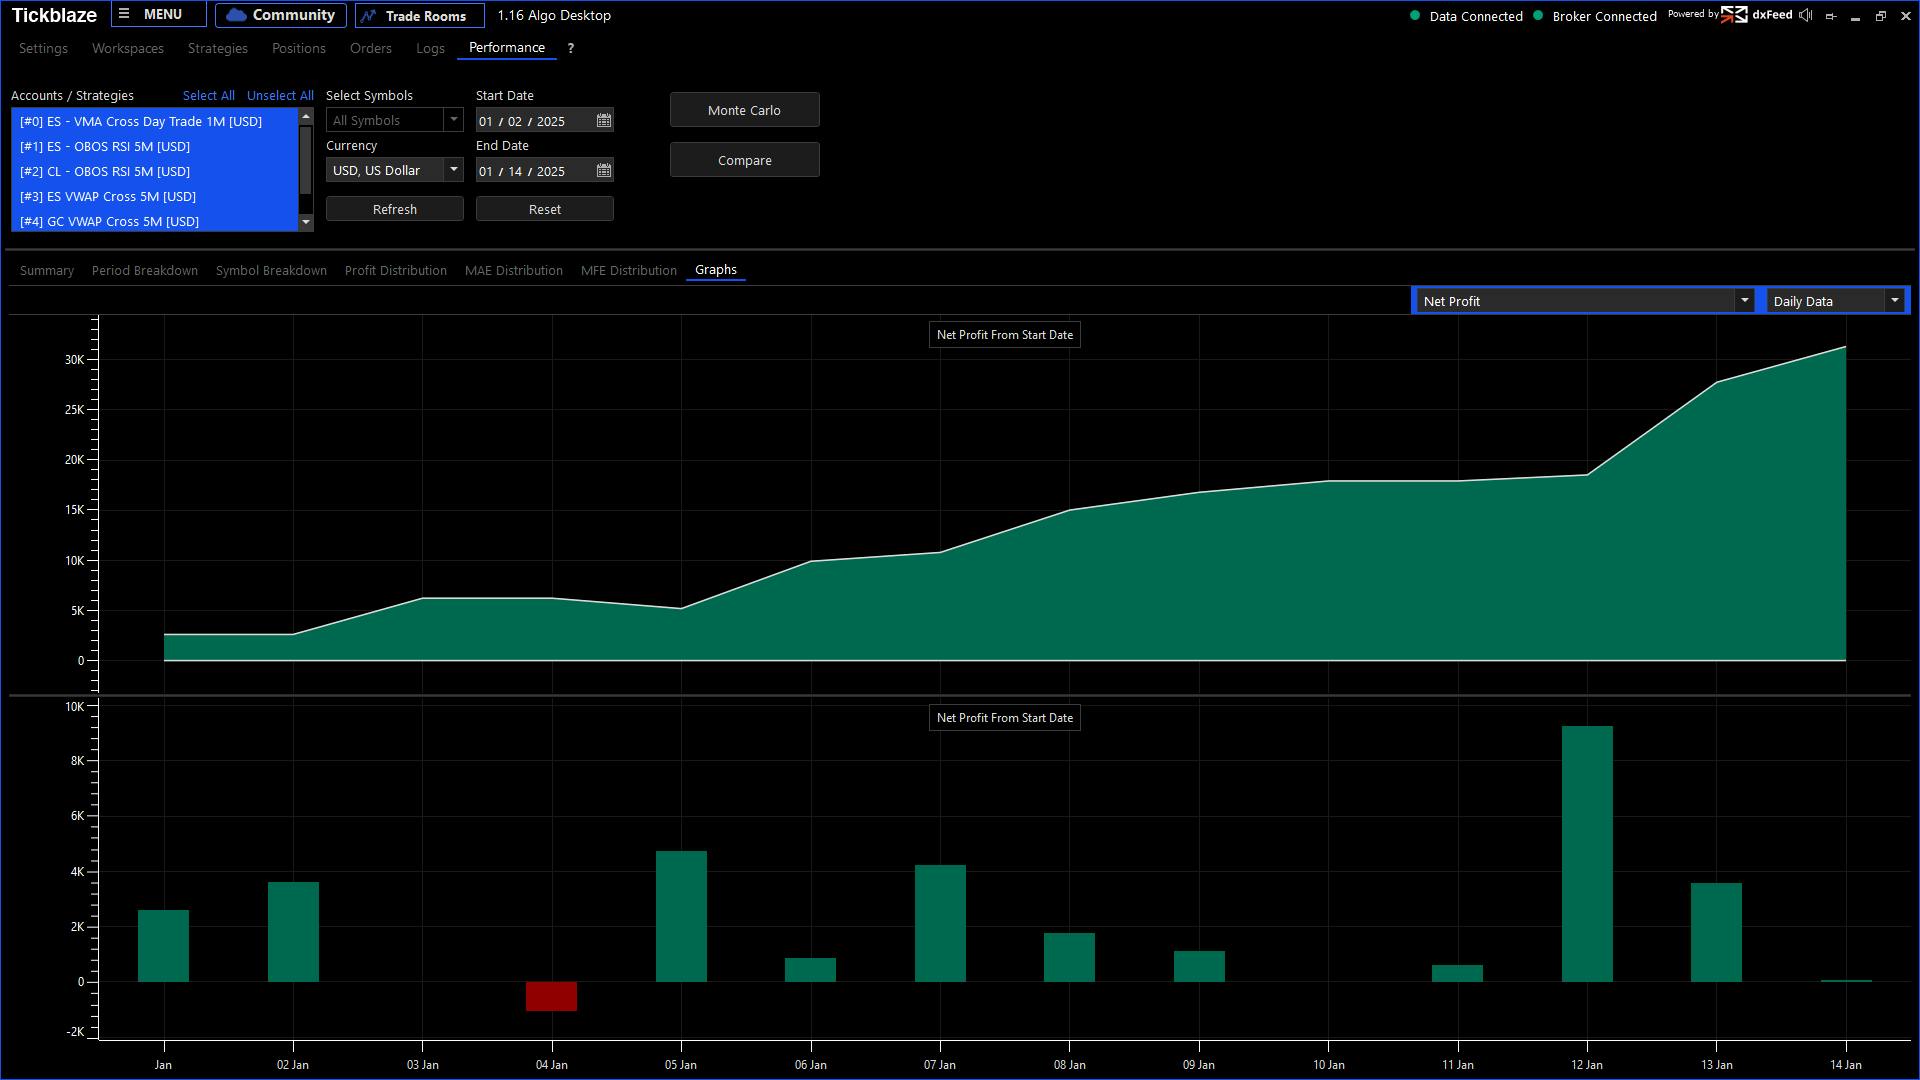Click the Unselect All link
The width and height of the screenshot is (1920, 1080).
280,96
